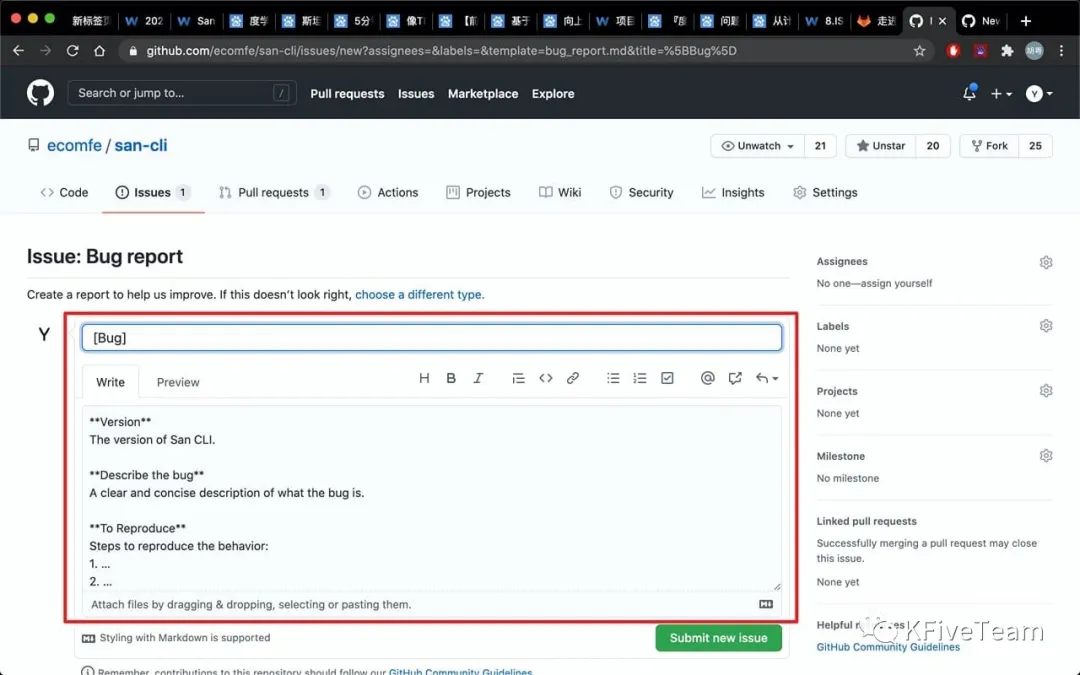Mention a user with the @ icon
Image resolution: width=1080 pixels, height=675 pixels.
coord(707,377)
